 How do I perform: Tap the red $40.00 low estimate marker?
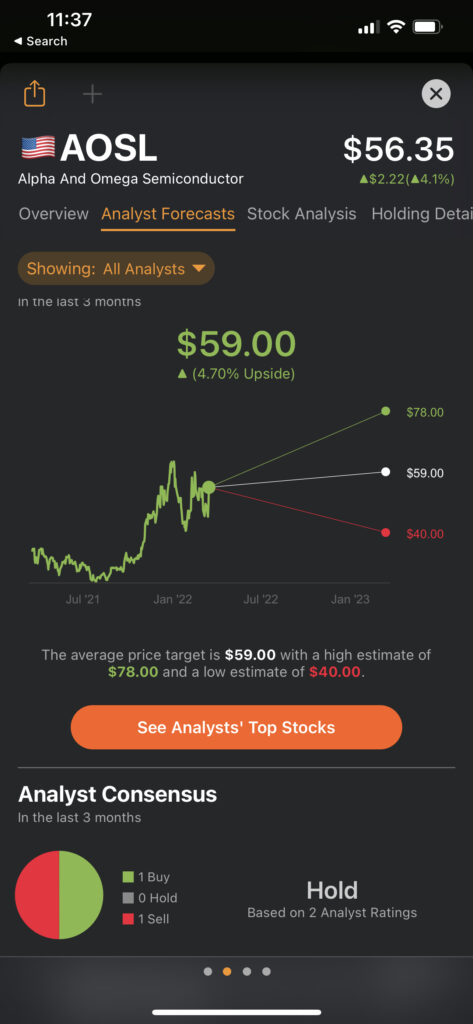[x=385, y=533]
